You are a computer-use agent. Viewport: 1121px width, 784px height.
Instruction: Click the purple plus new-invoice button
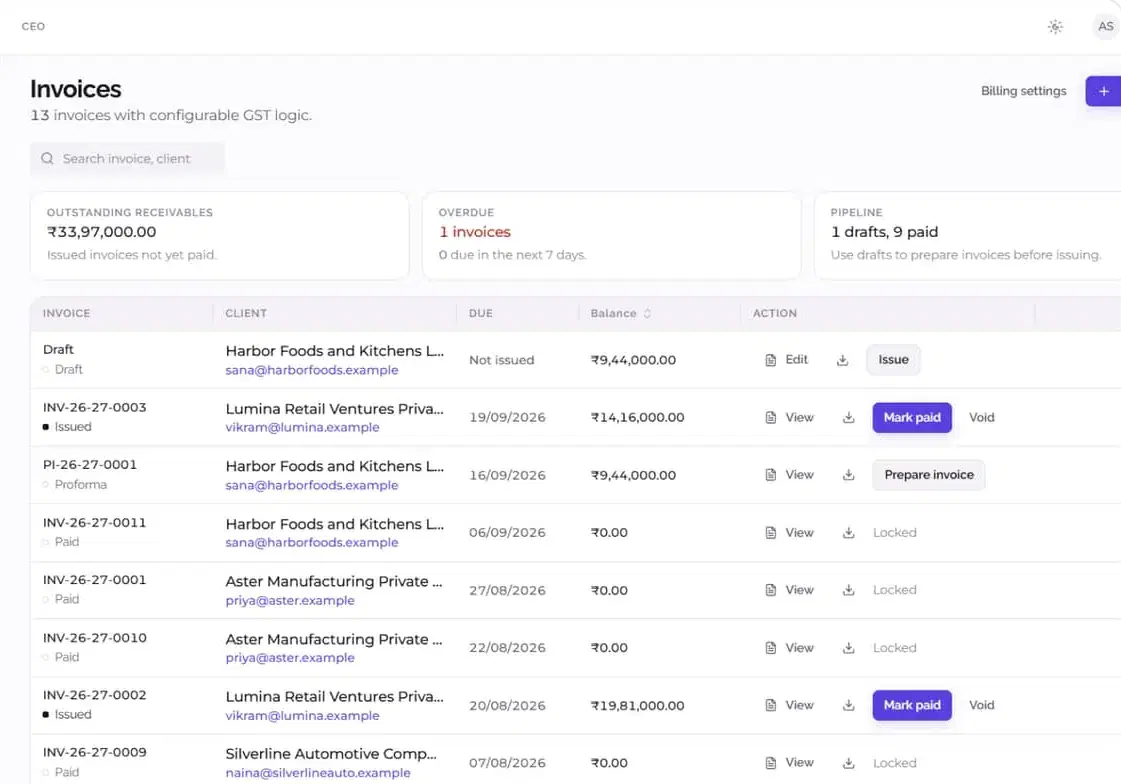1103,91
